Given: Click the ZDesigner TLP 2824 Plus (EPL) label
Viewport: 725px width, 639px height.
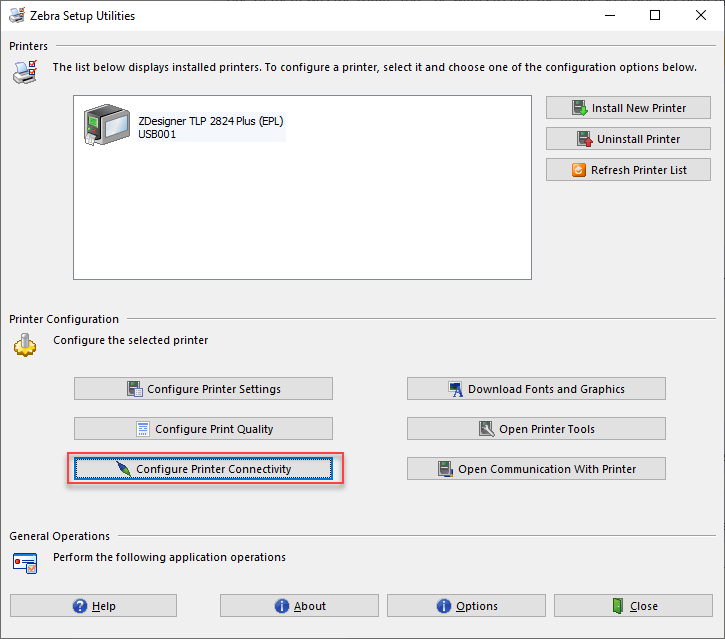Looking at the screenshot, I should pos(211,121).
